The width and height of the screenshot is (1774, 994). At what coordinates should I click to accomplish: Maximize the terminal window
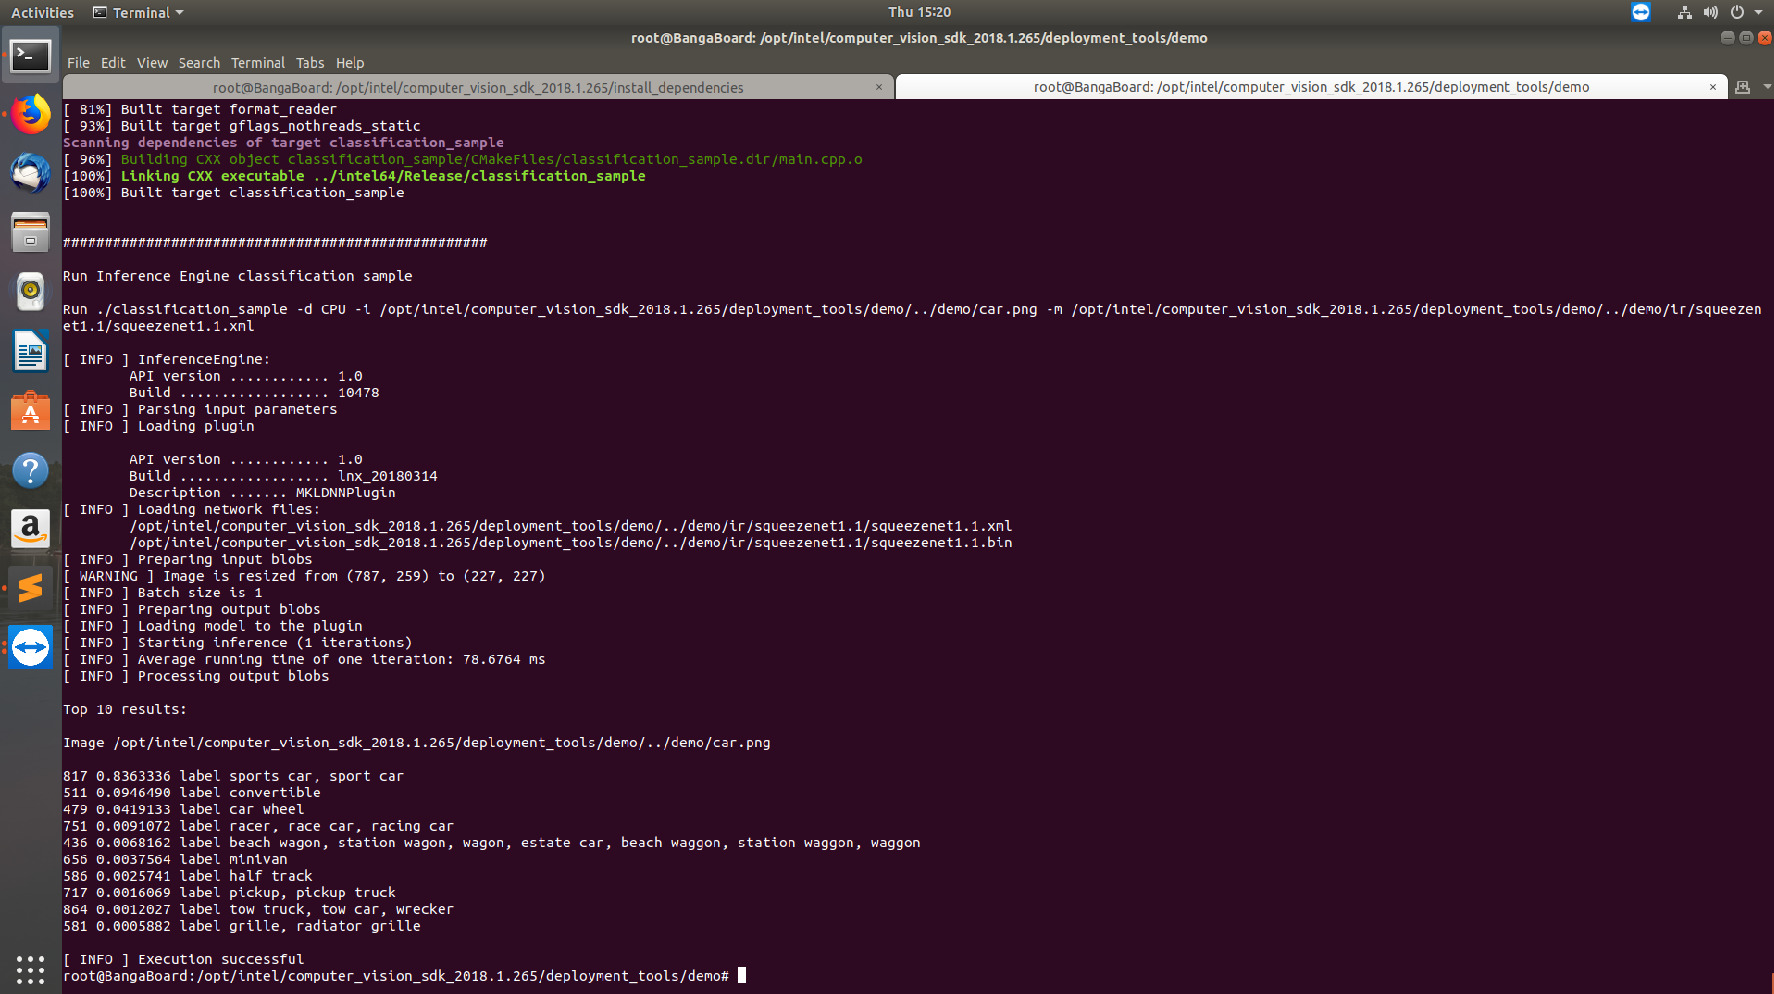pos(1746,37)
